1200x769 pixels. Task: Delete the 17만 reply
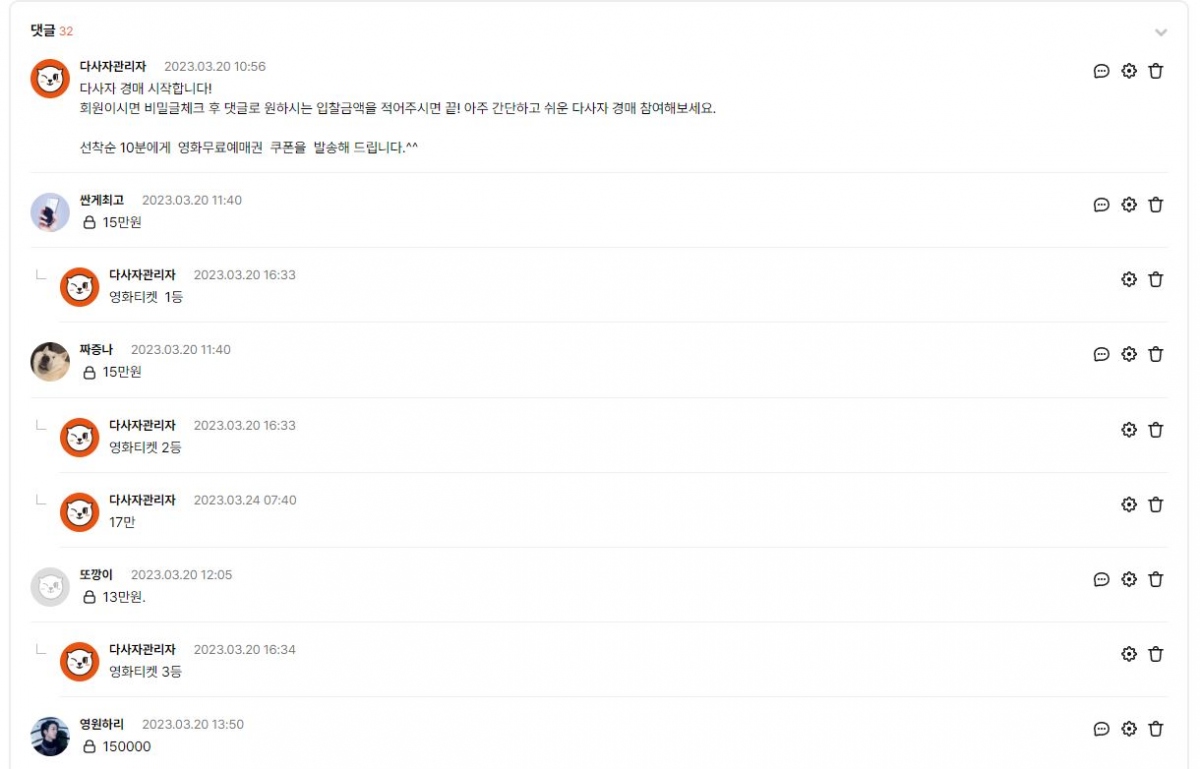coord(1156,505)
